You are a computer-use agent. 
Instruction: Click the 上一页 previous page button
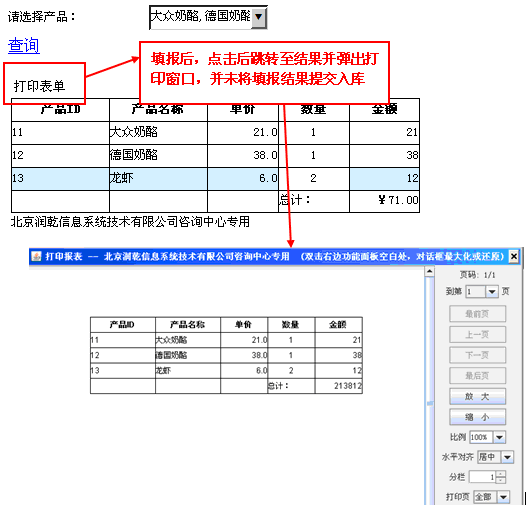477,334
